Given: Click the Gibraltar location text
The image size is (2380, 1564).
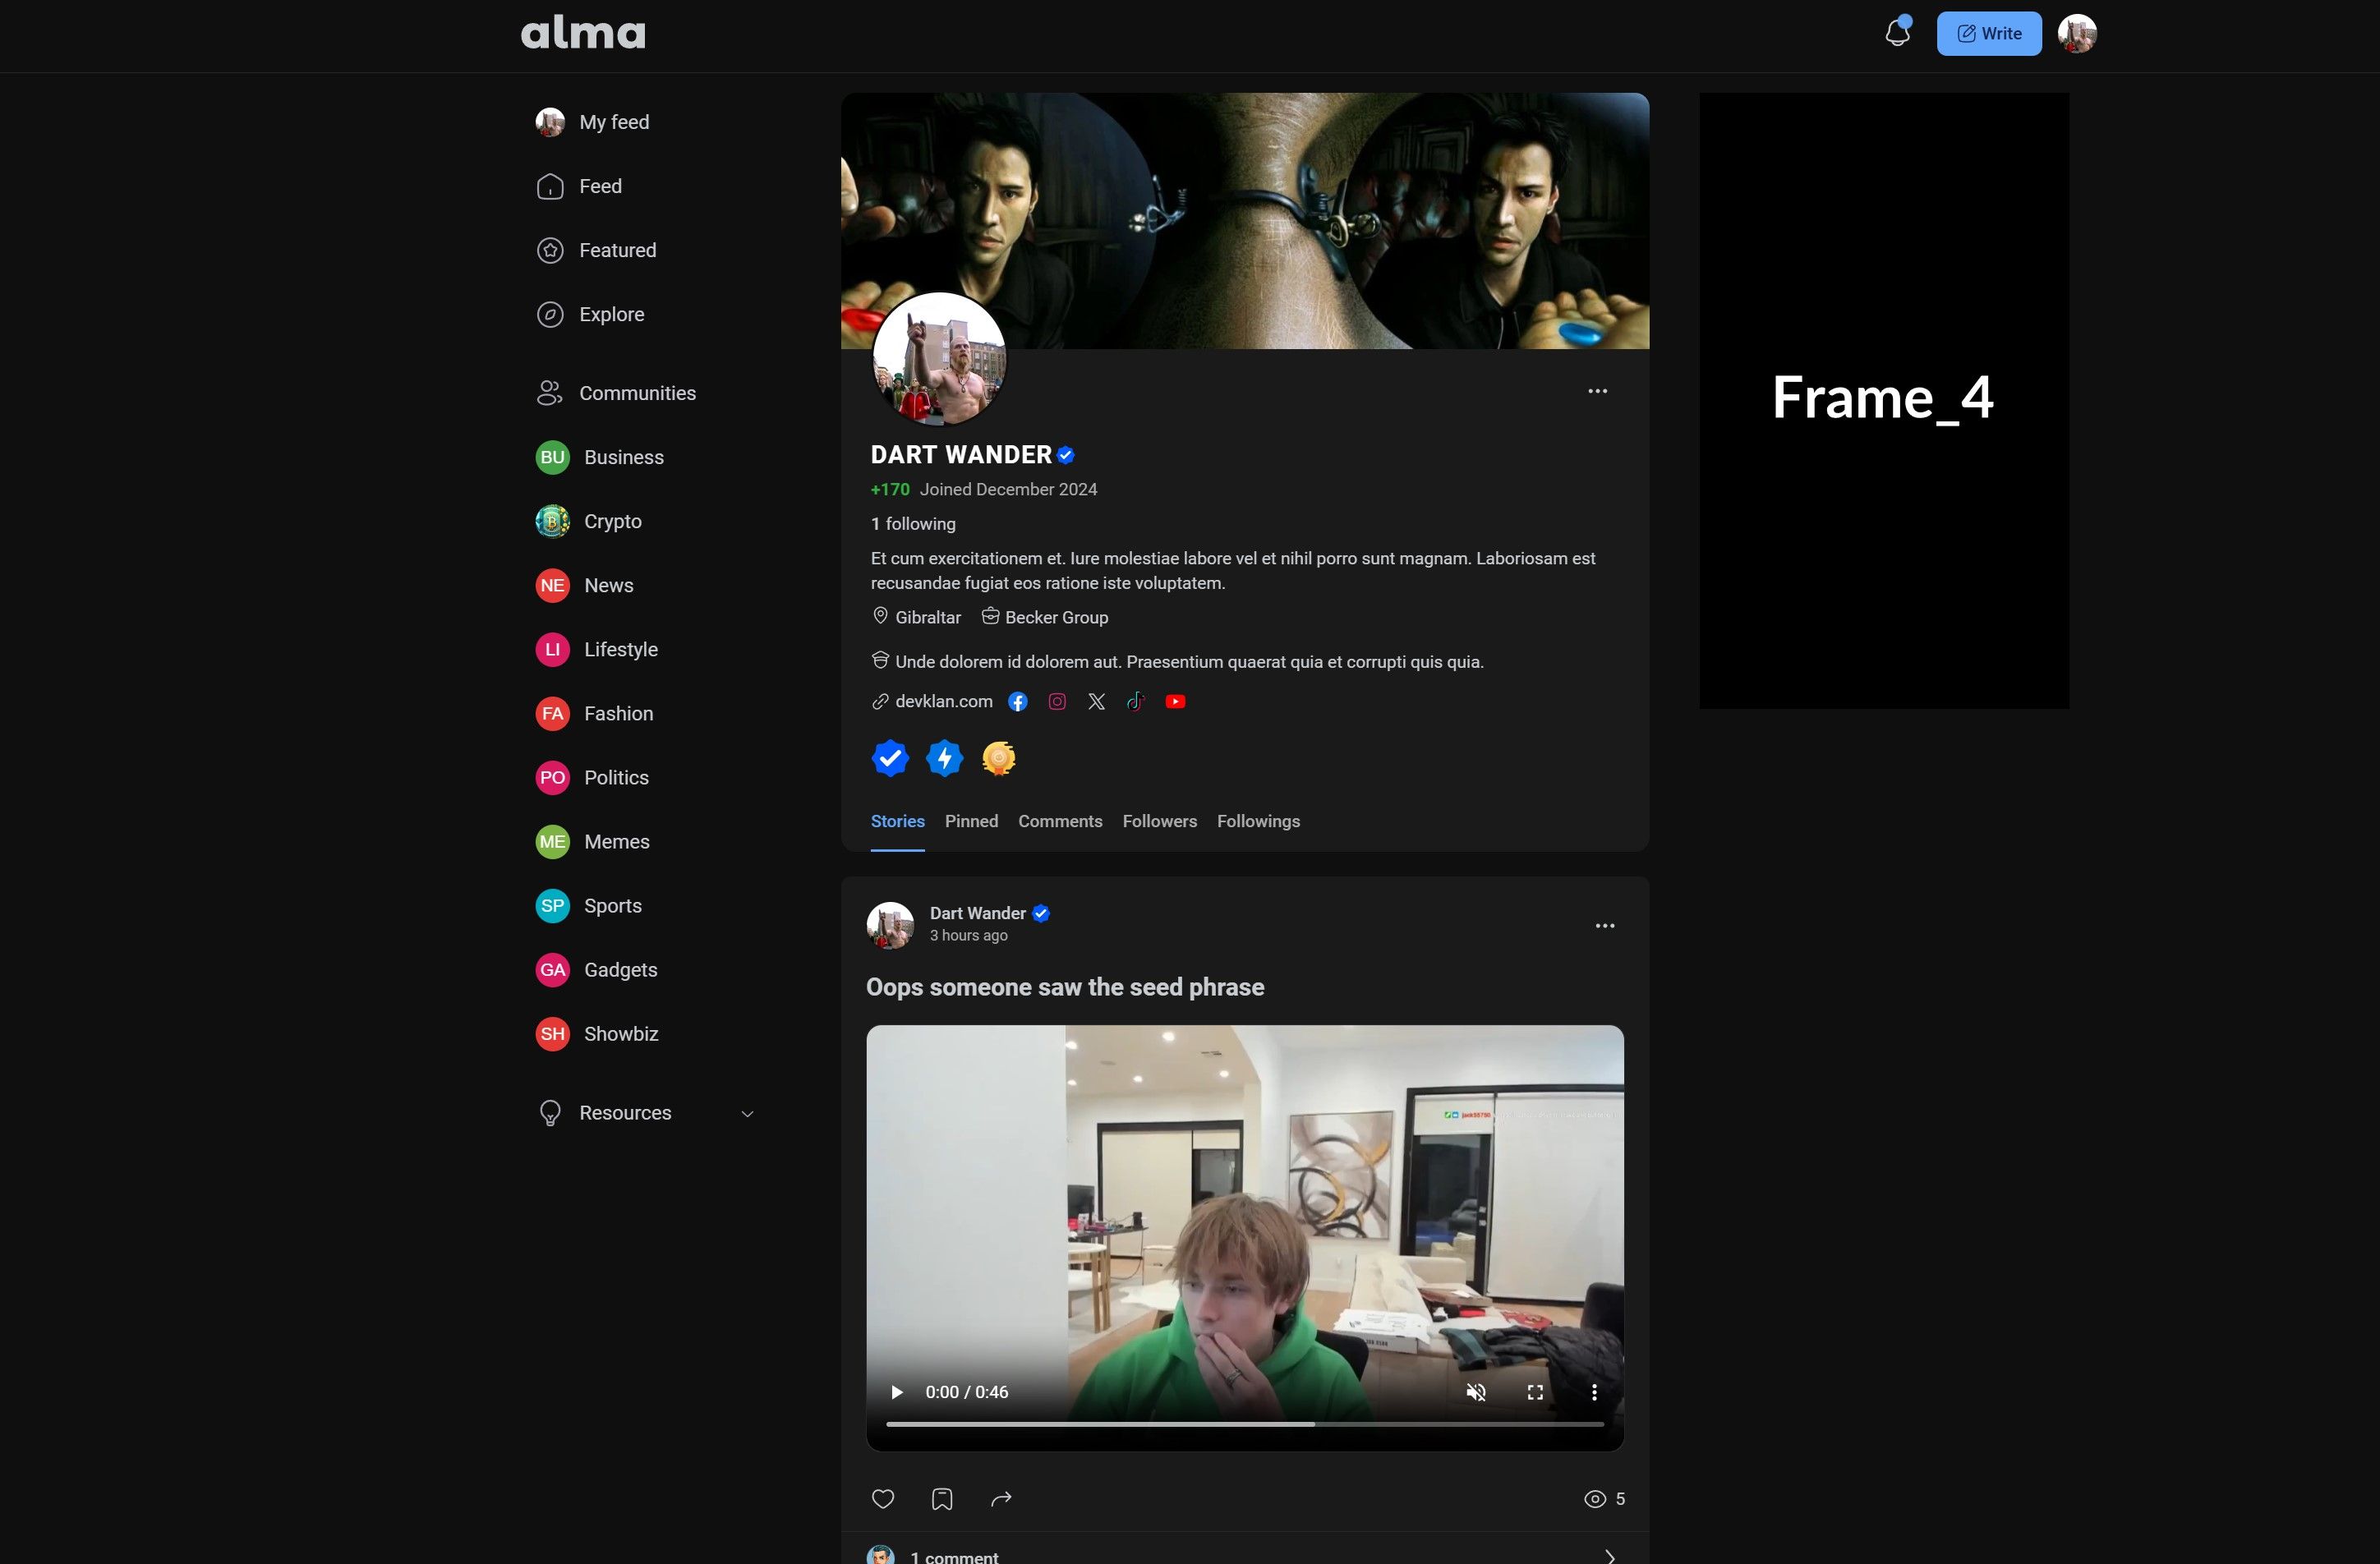Looking at the screenshot, I should click(x=927, y=618).
